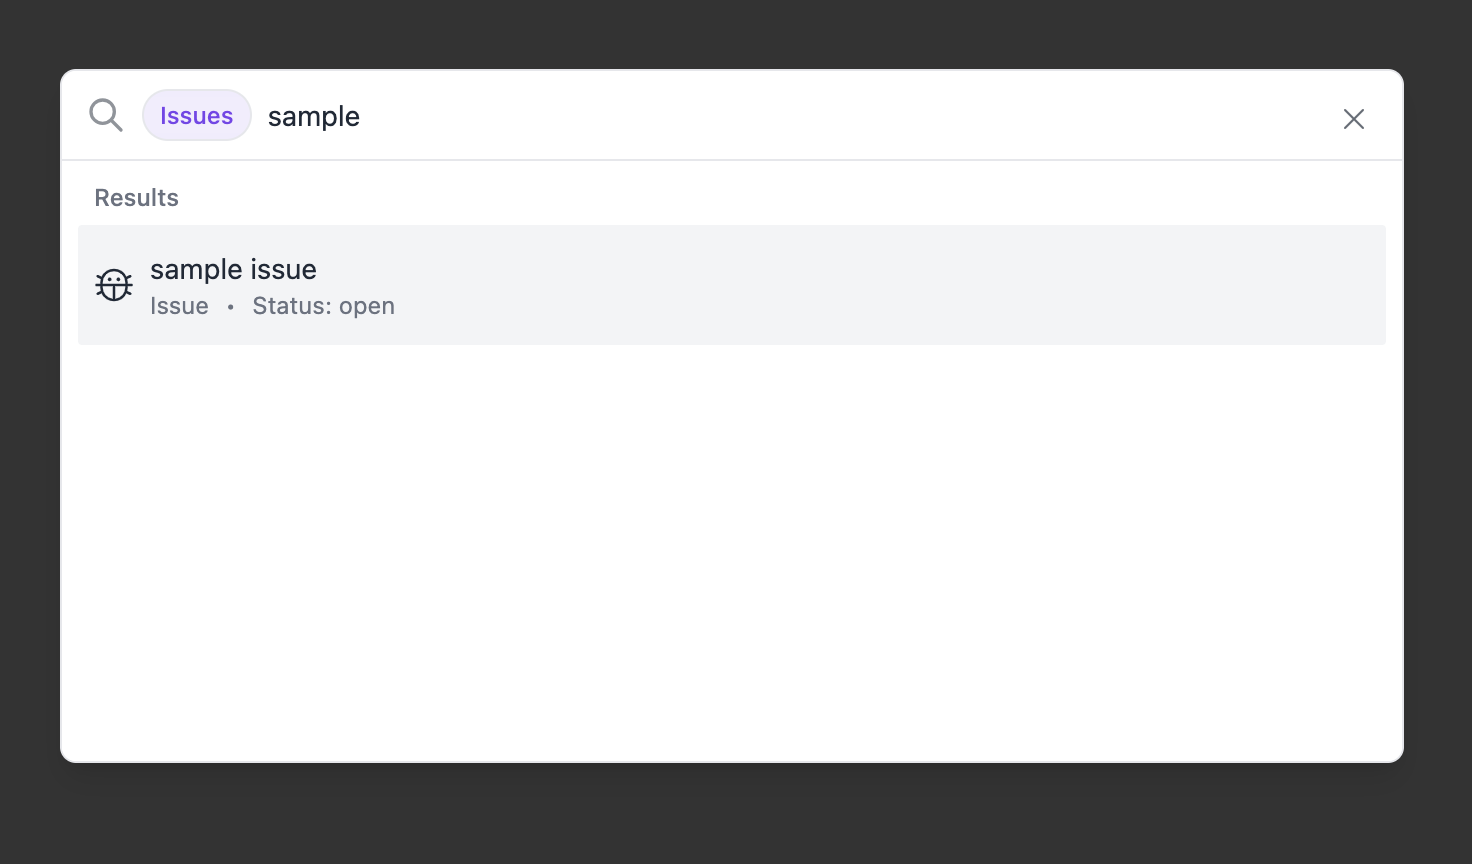The width and height of the screenshot is (1472, 864).
Task: Activate the close cross icon top right
Action: click(1353, 118)
